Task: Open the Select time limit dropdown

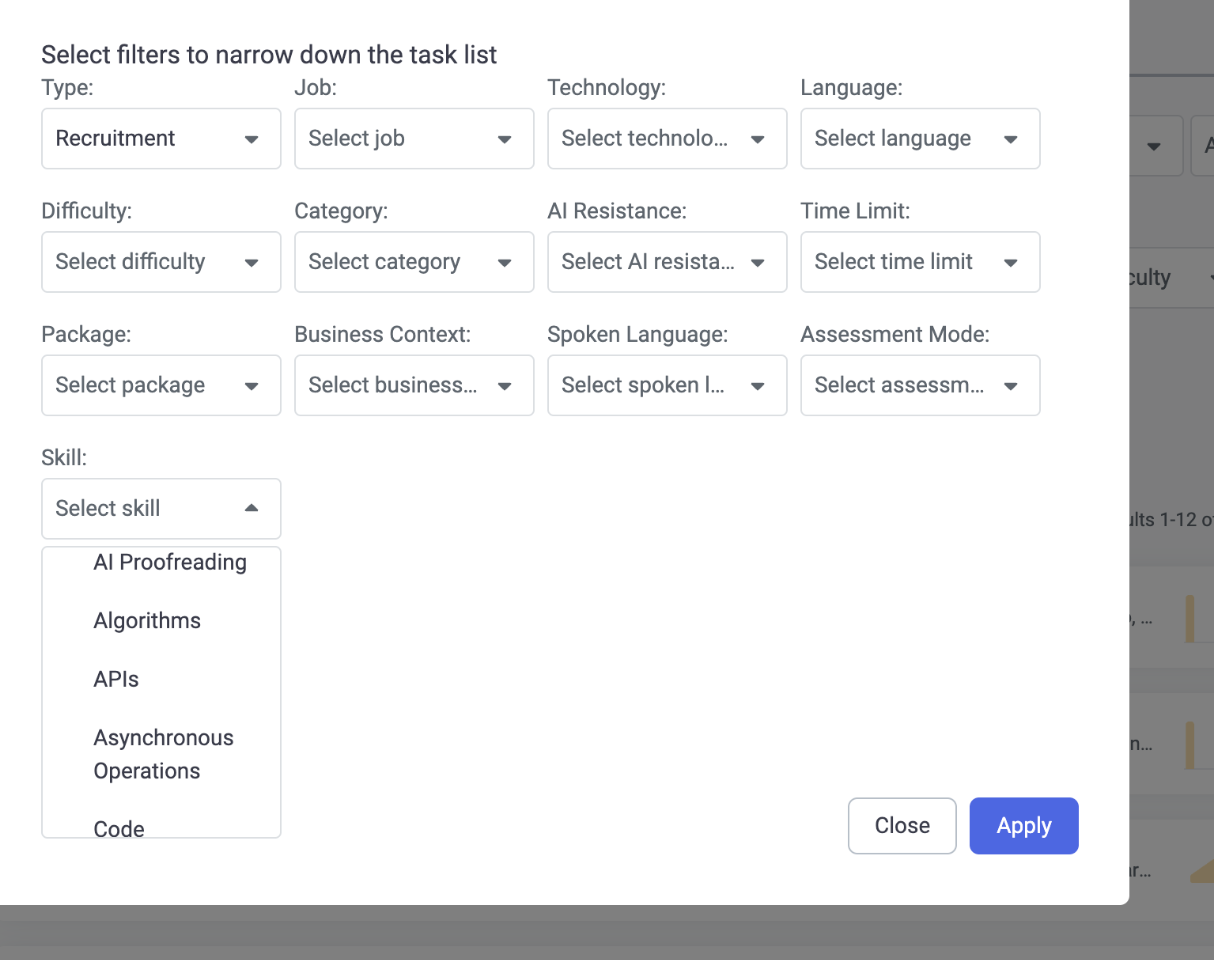Action: (919, 262)
